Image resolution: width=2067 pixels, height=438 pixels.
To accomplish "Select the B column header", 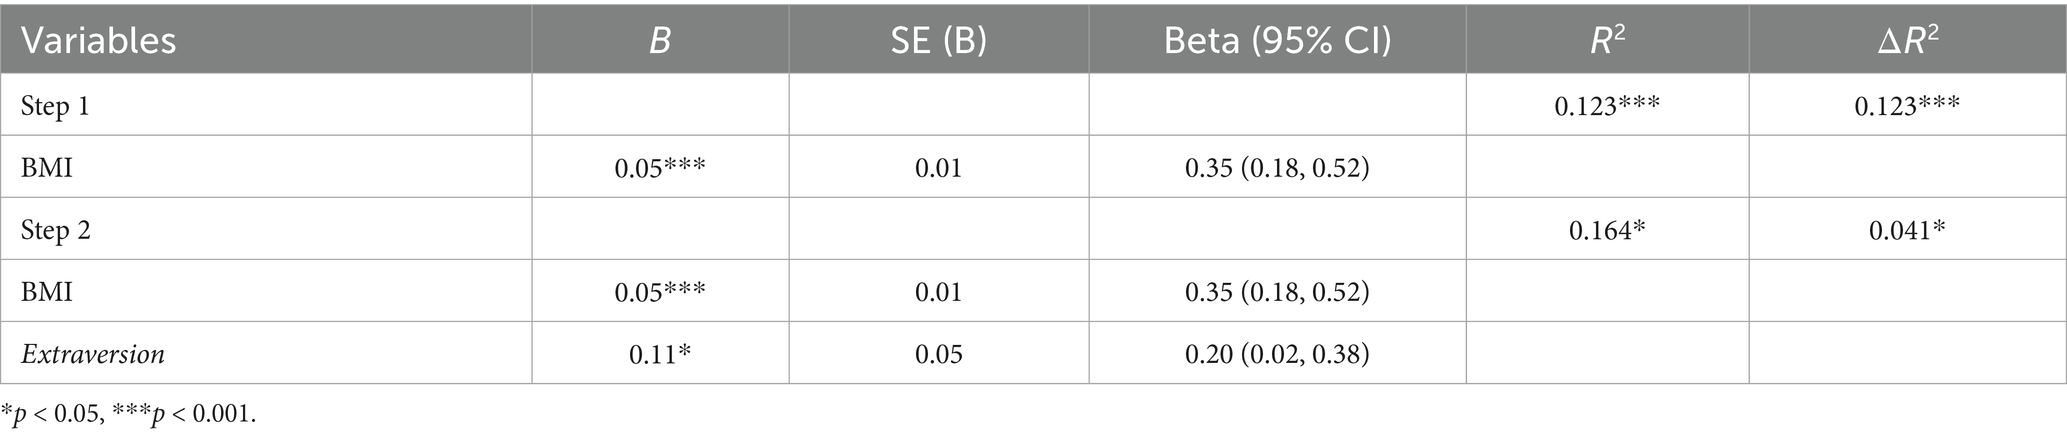I will point(659,41).
